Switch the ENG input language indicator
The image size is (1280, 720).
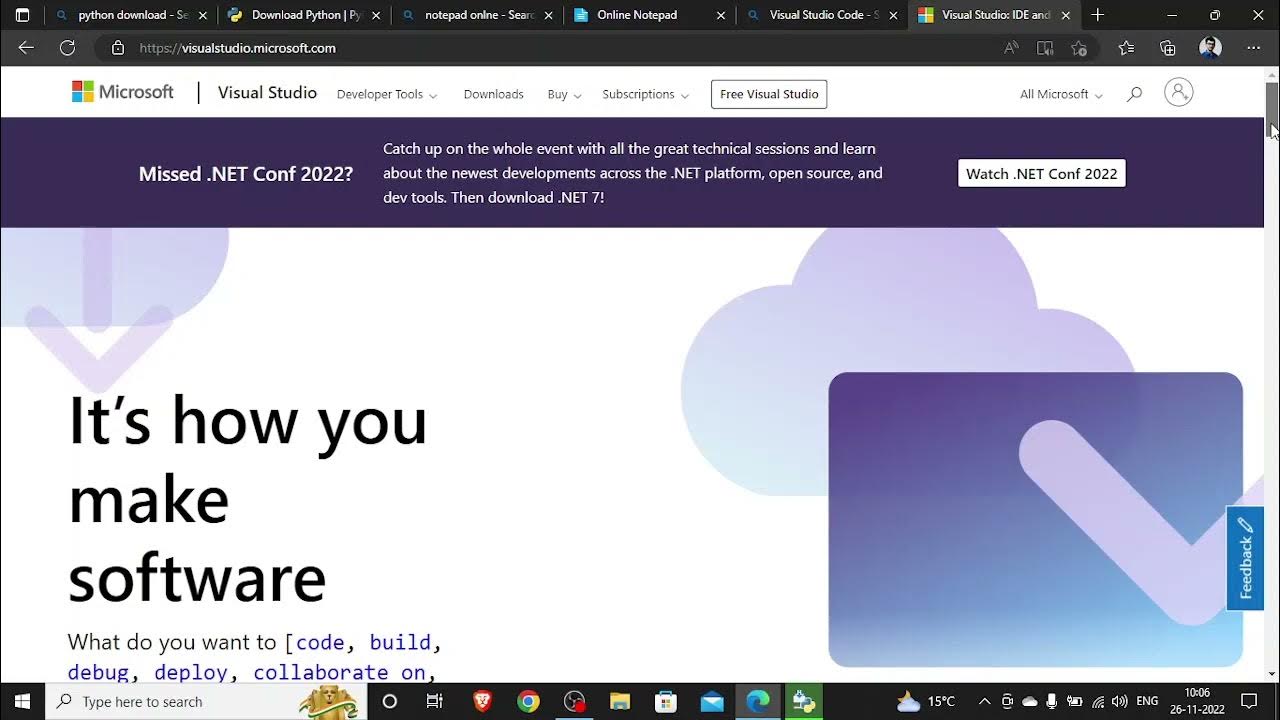coord(1148,701)
